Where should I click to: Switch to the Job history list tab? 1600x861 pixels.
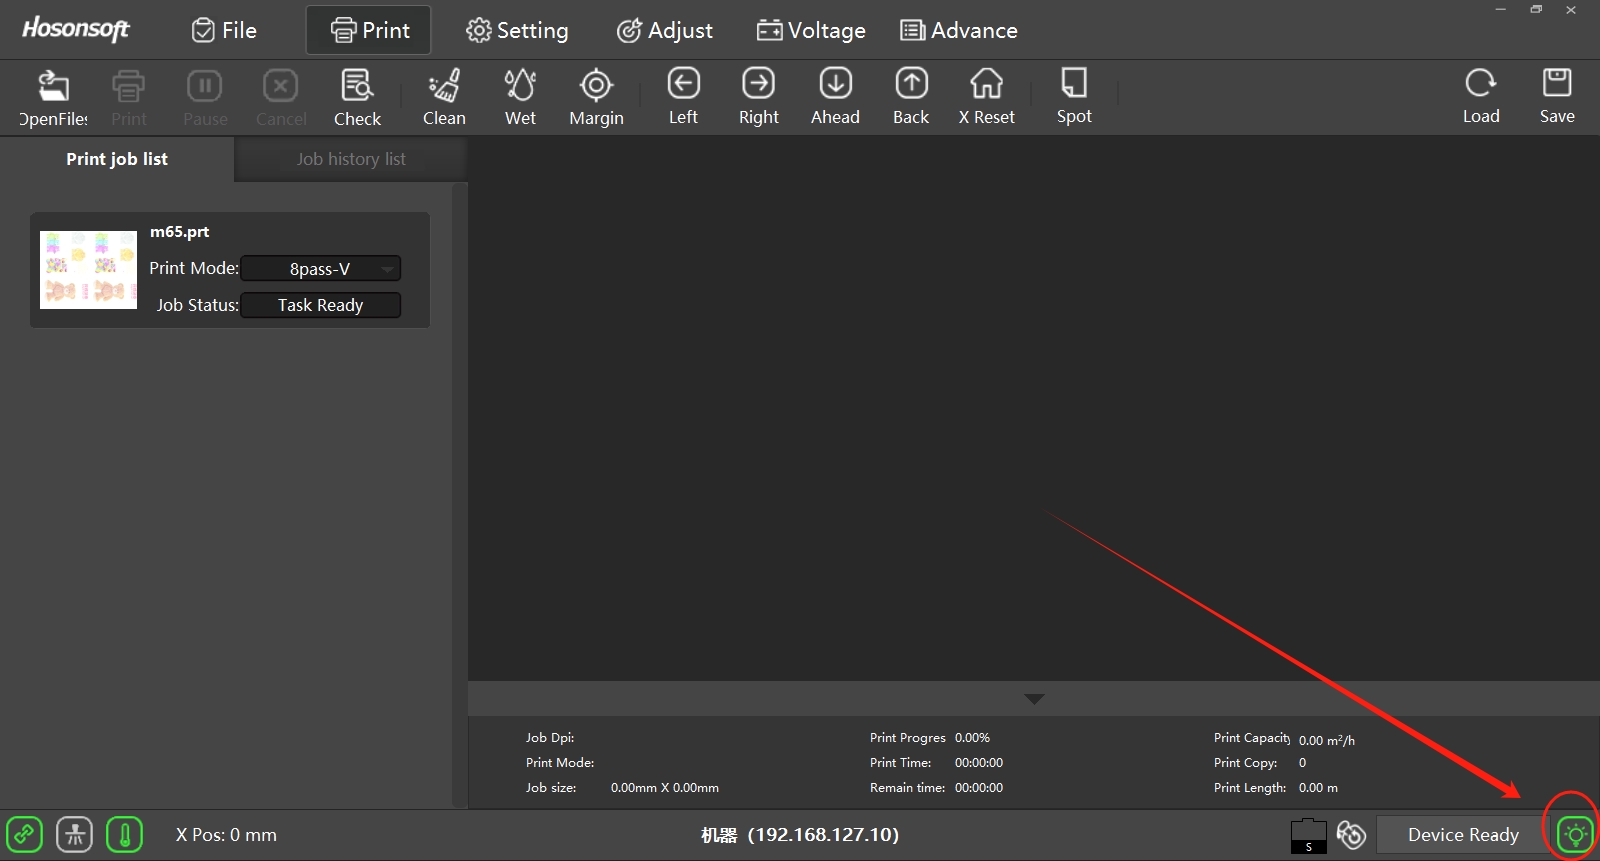pos(351,159)
